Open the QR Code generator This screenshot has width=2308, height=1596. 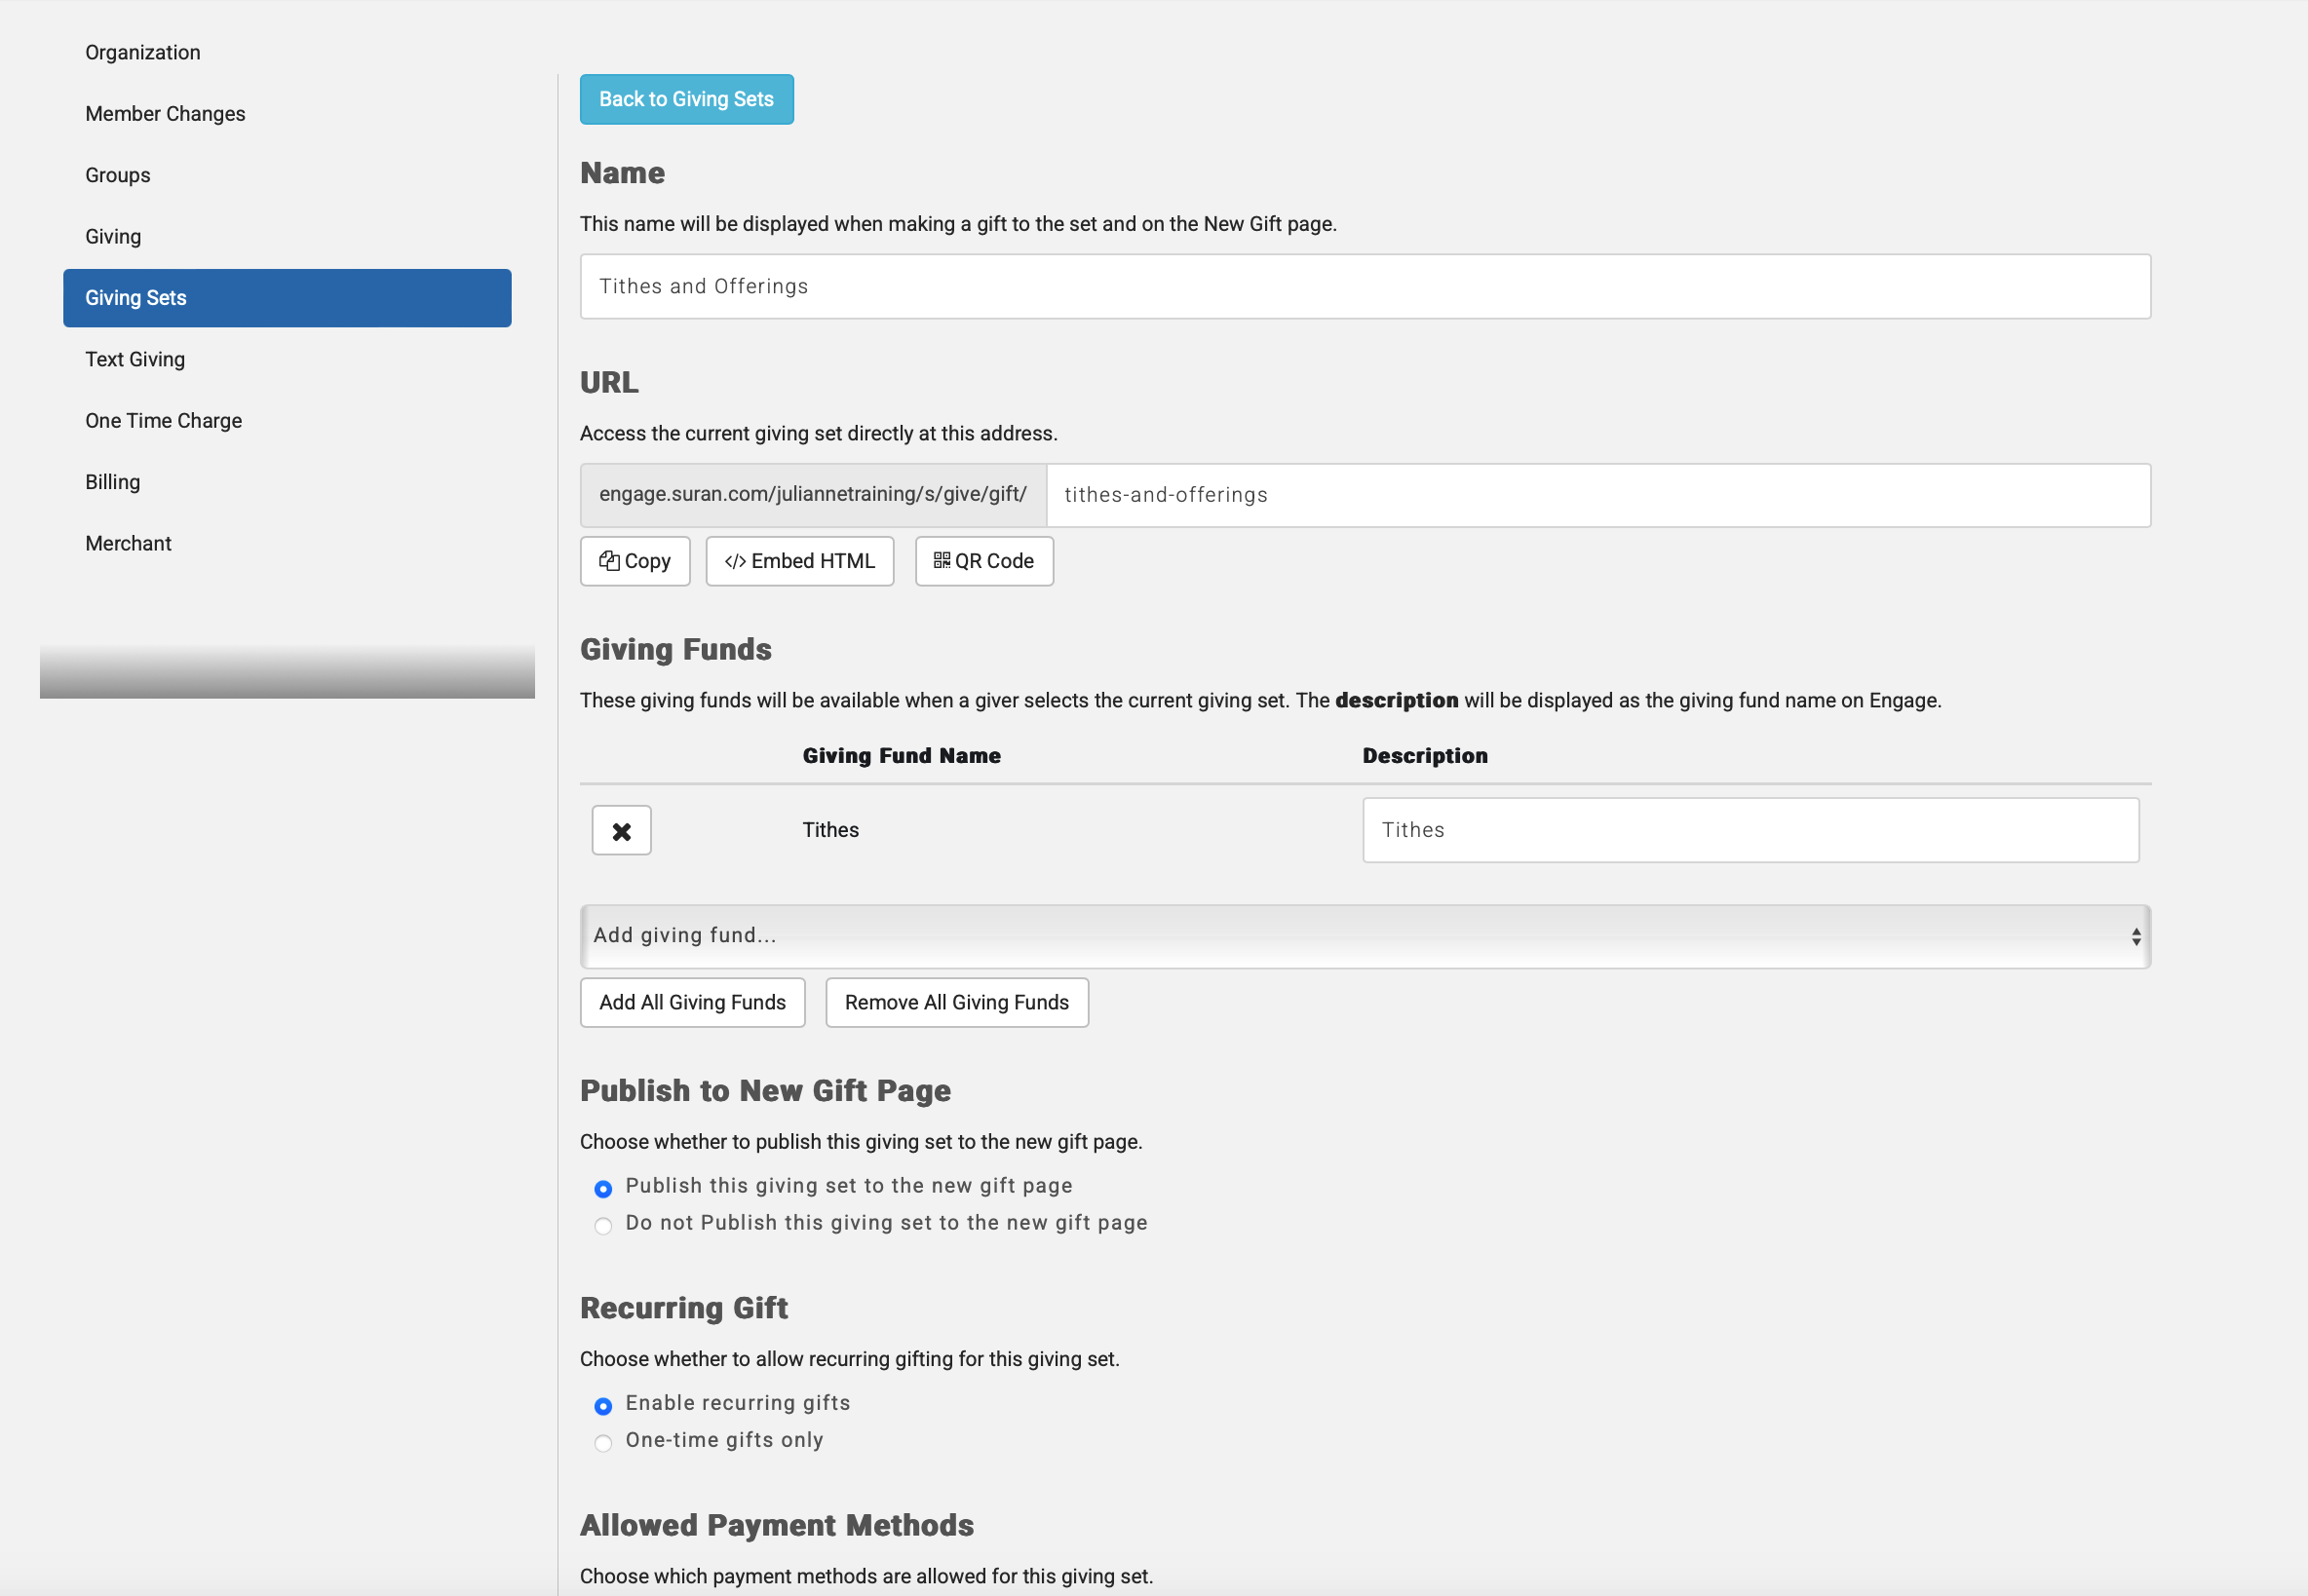tap(984, 561)
